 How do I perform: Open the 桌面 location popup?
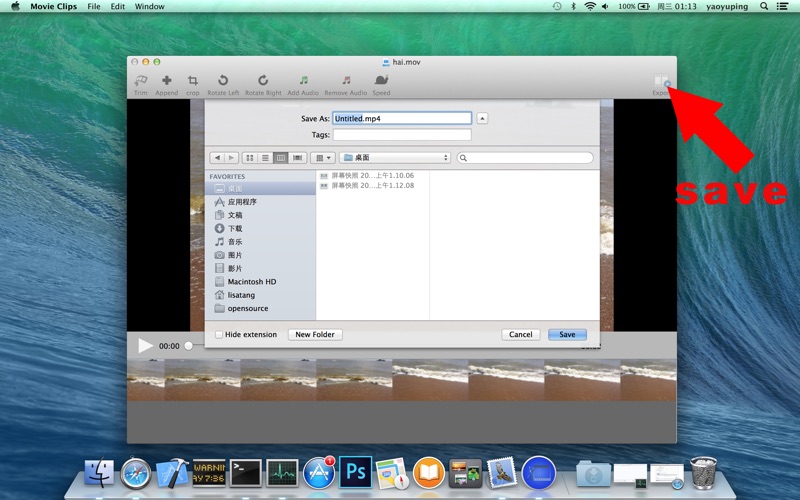pyautogui.click(x=395, y=158)
